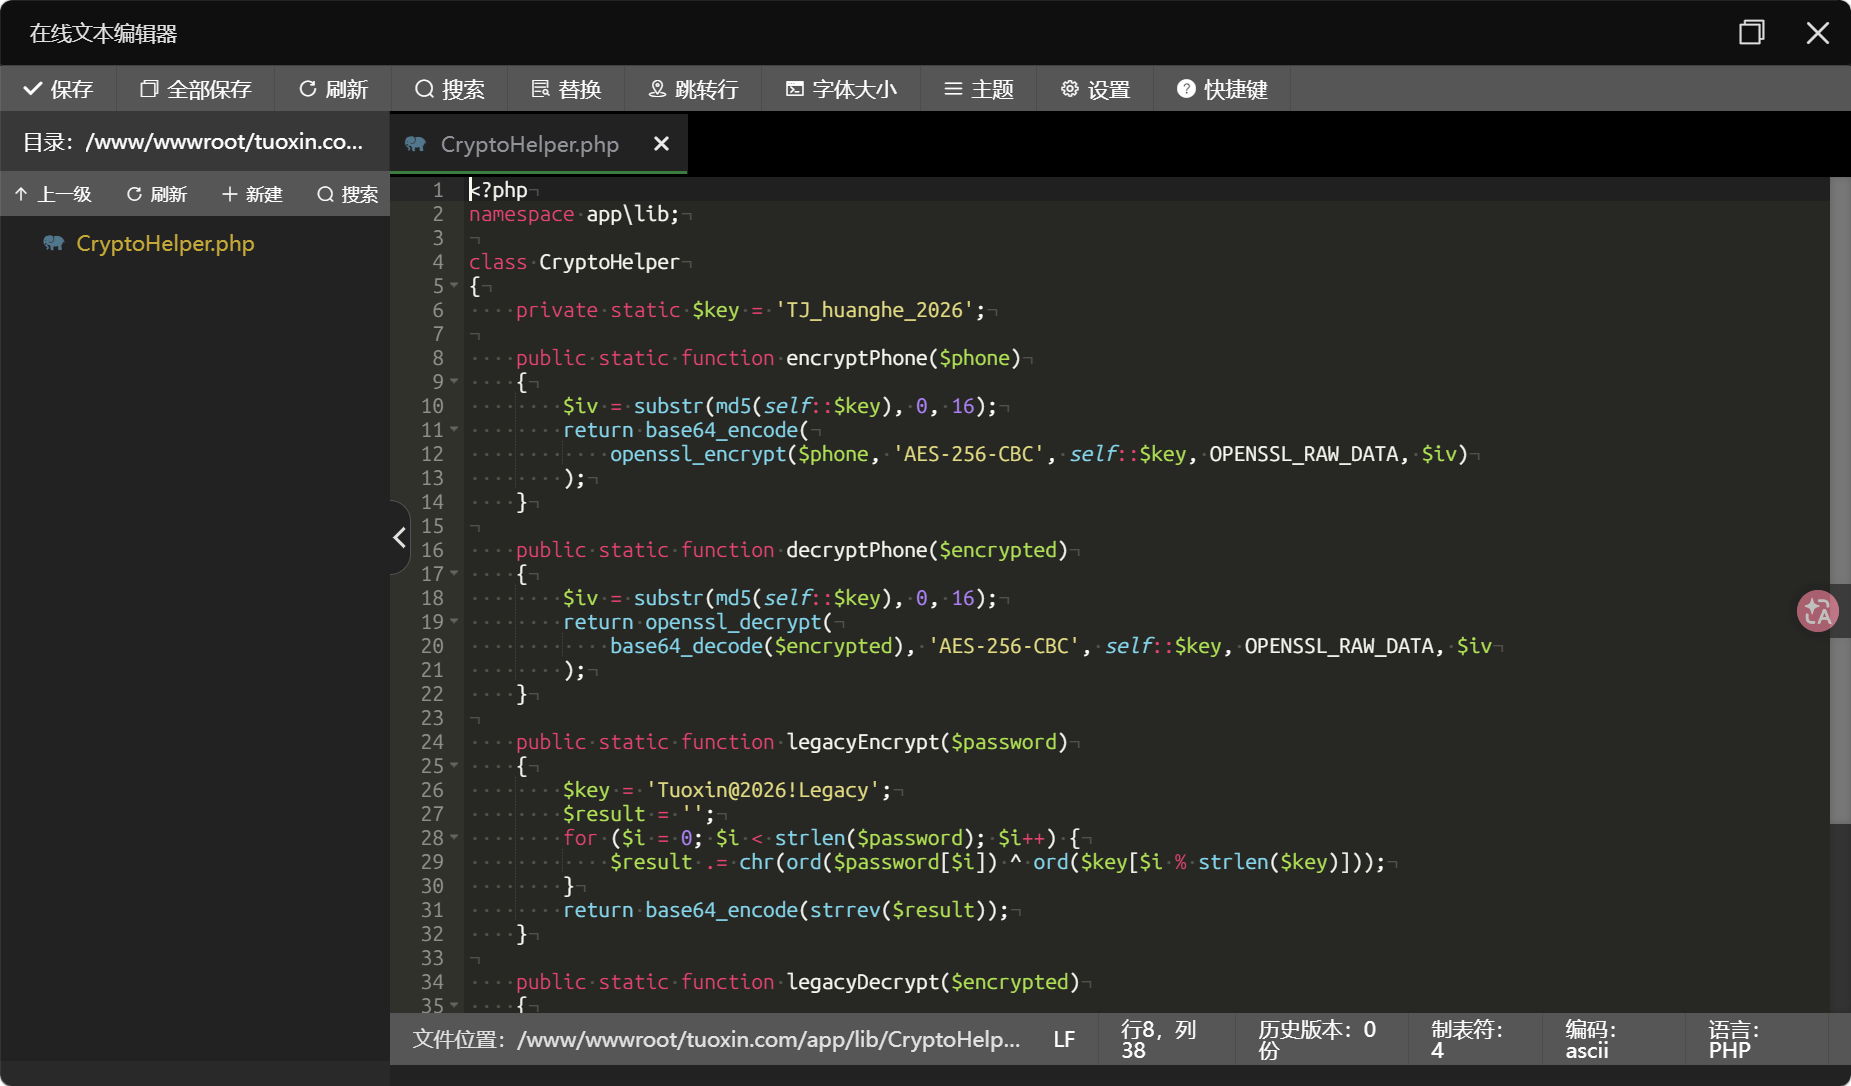
Task: Open the 主题 theme menu
Action: click(978, 89)
